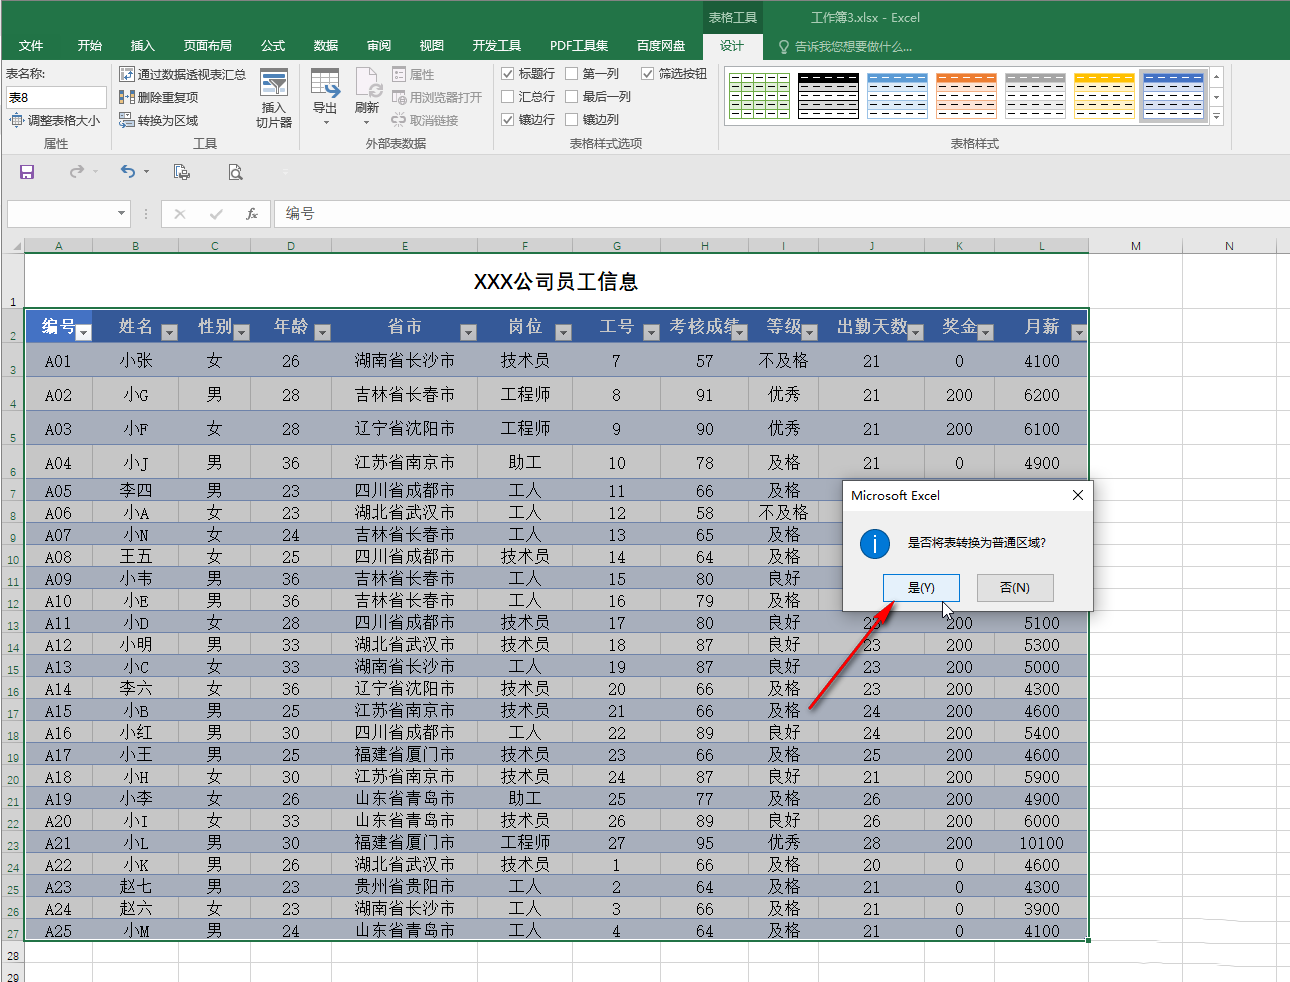The image size is (1290, 982).
Task: Click the table name field 表8
Action: [56, 97]
